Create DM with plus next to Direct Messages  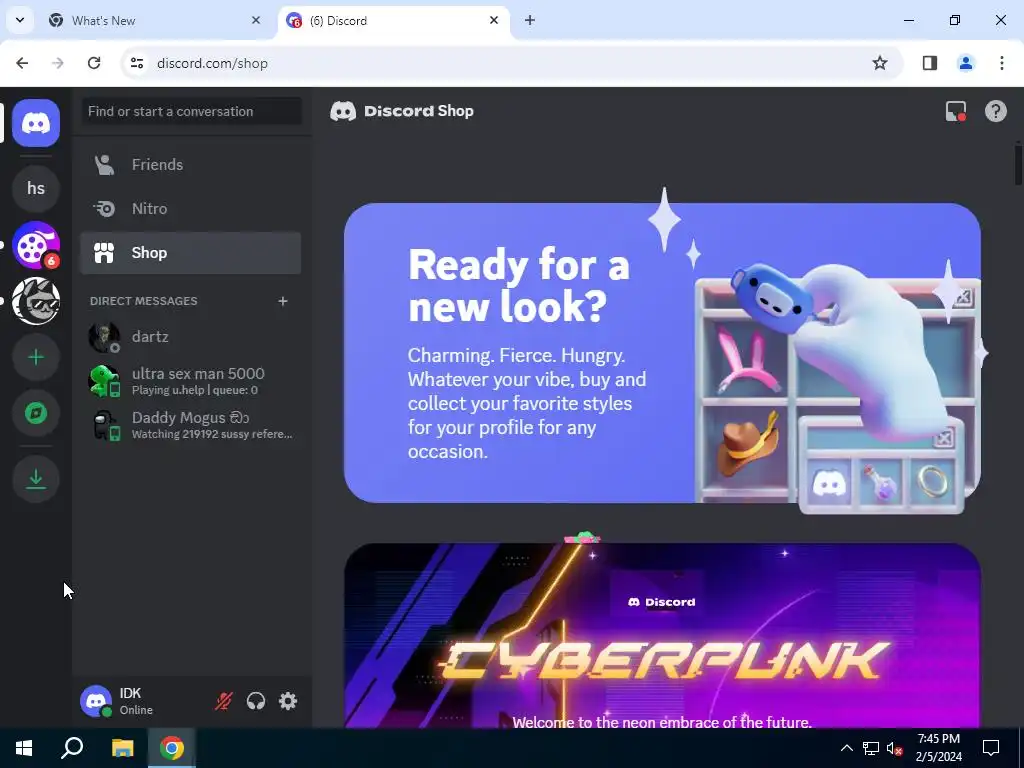283,301
